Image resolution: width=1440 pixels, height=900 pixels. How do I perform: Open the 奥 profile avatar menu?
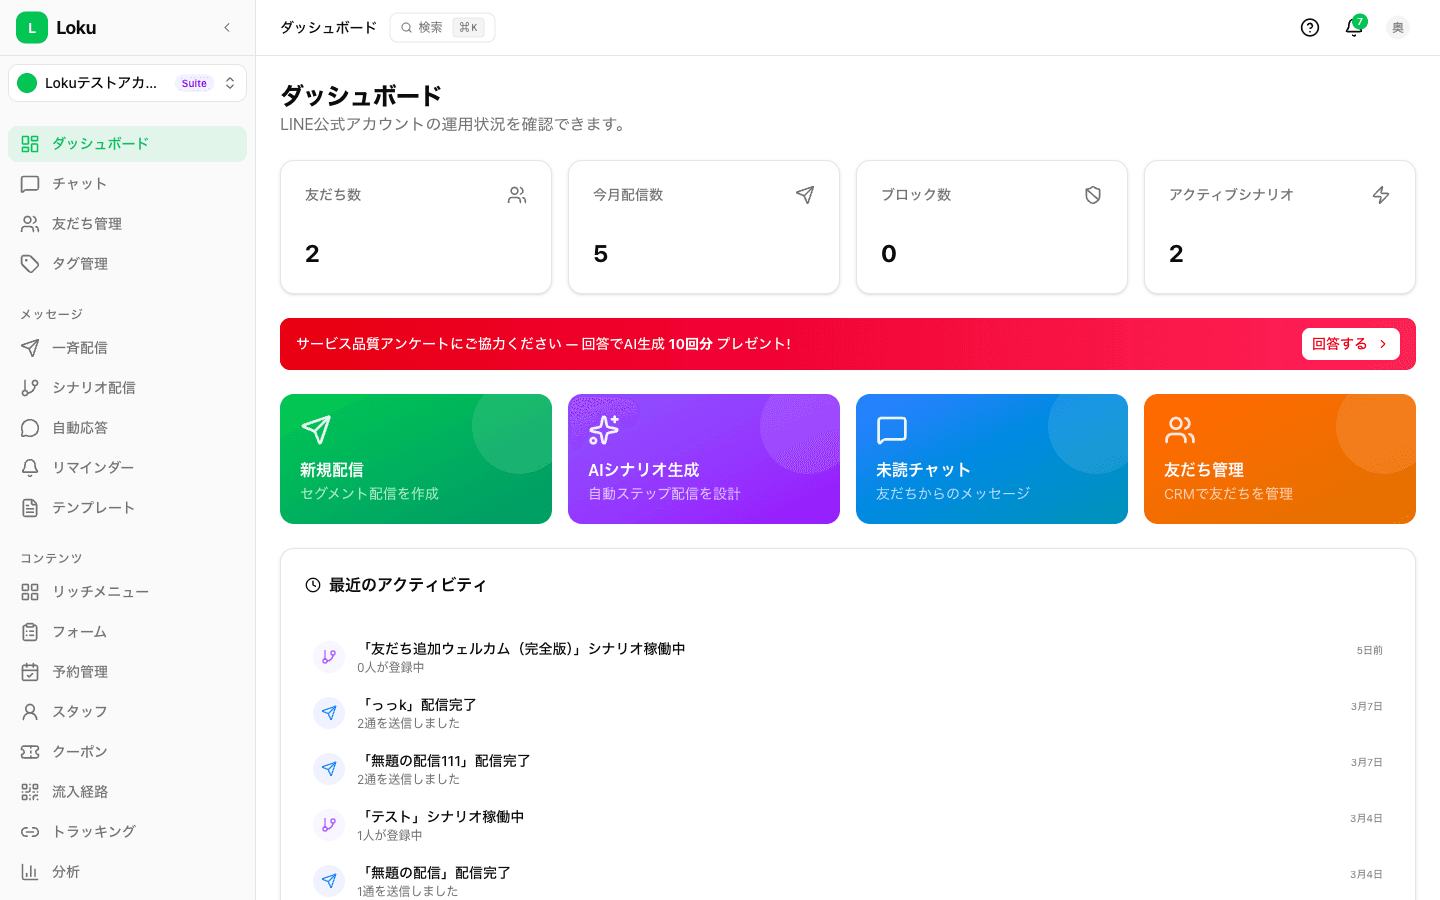(1397, 27)
